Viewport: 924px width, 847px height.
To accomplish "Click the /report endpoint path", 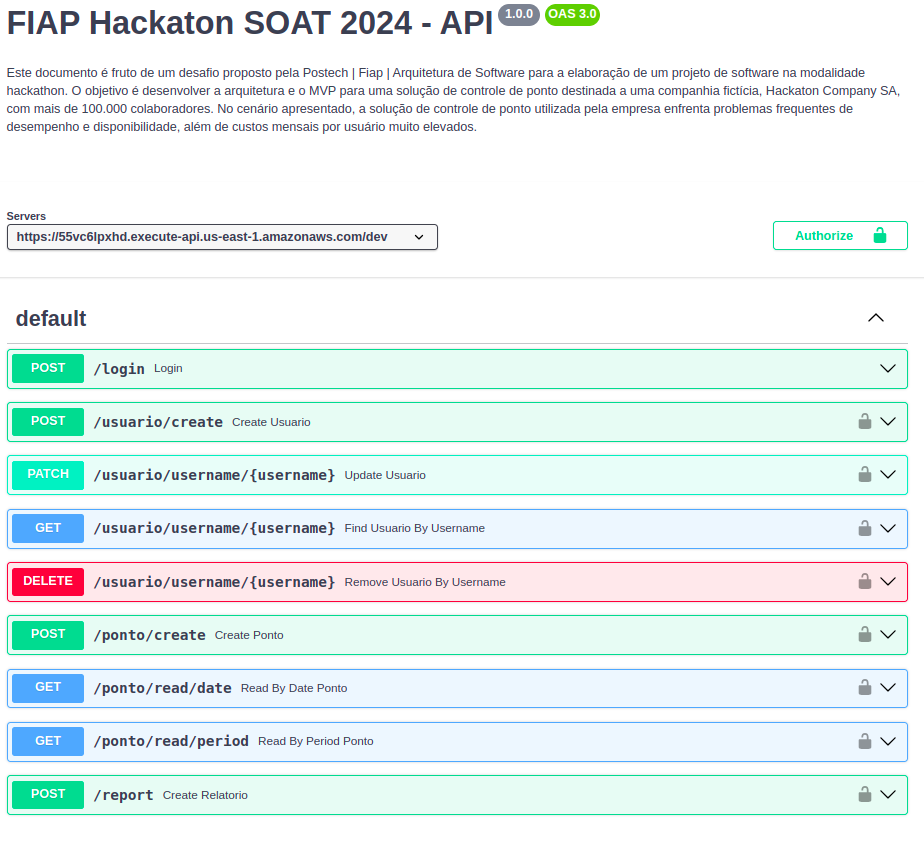I will pos(123,795).
